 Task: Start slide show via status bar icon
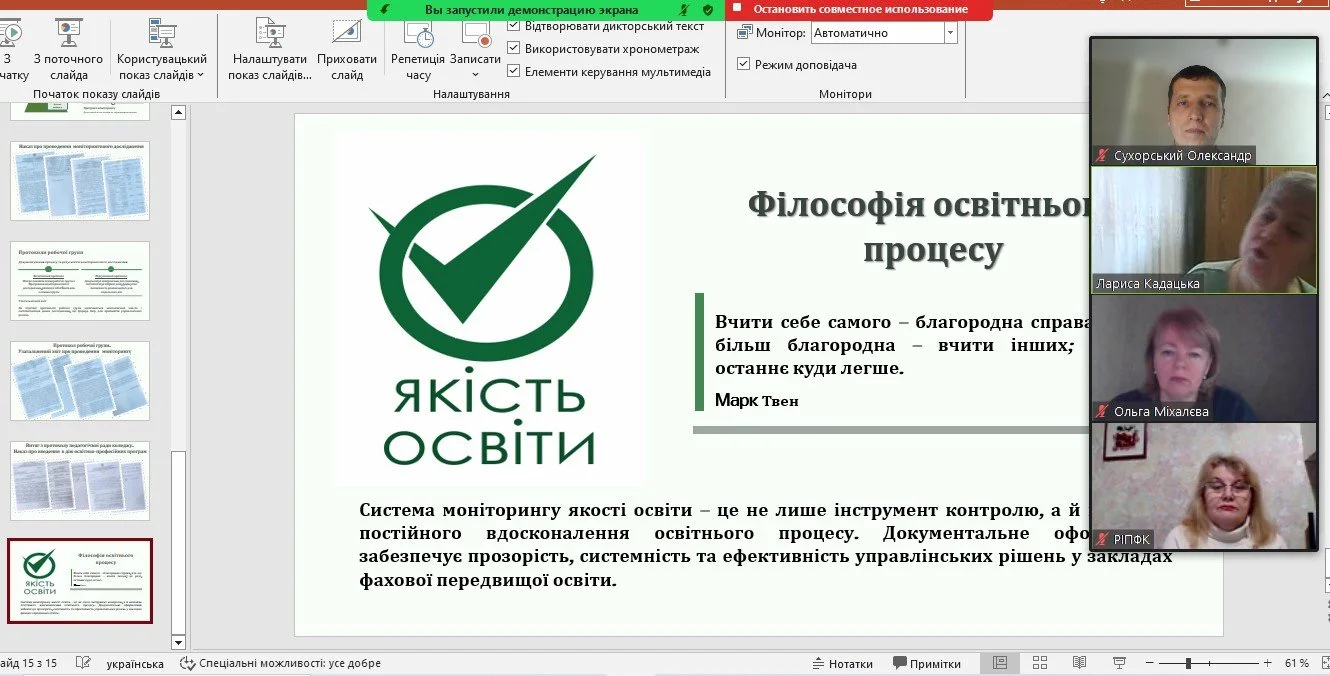point(1119,662)
